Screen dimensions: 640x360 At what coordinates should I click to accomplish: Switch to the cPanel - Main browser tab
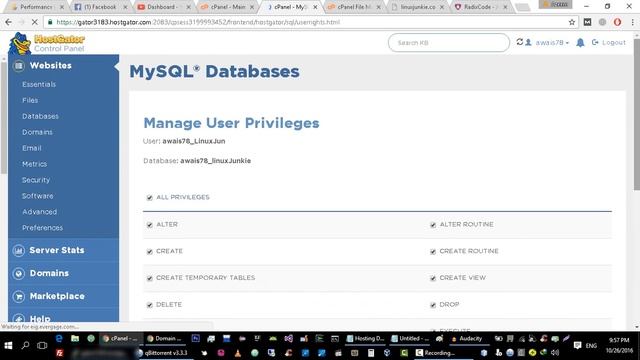[x=227, y=7]
